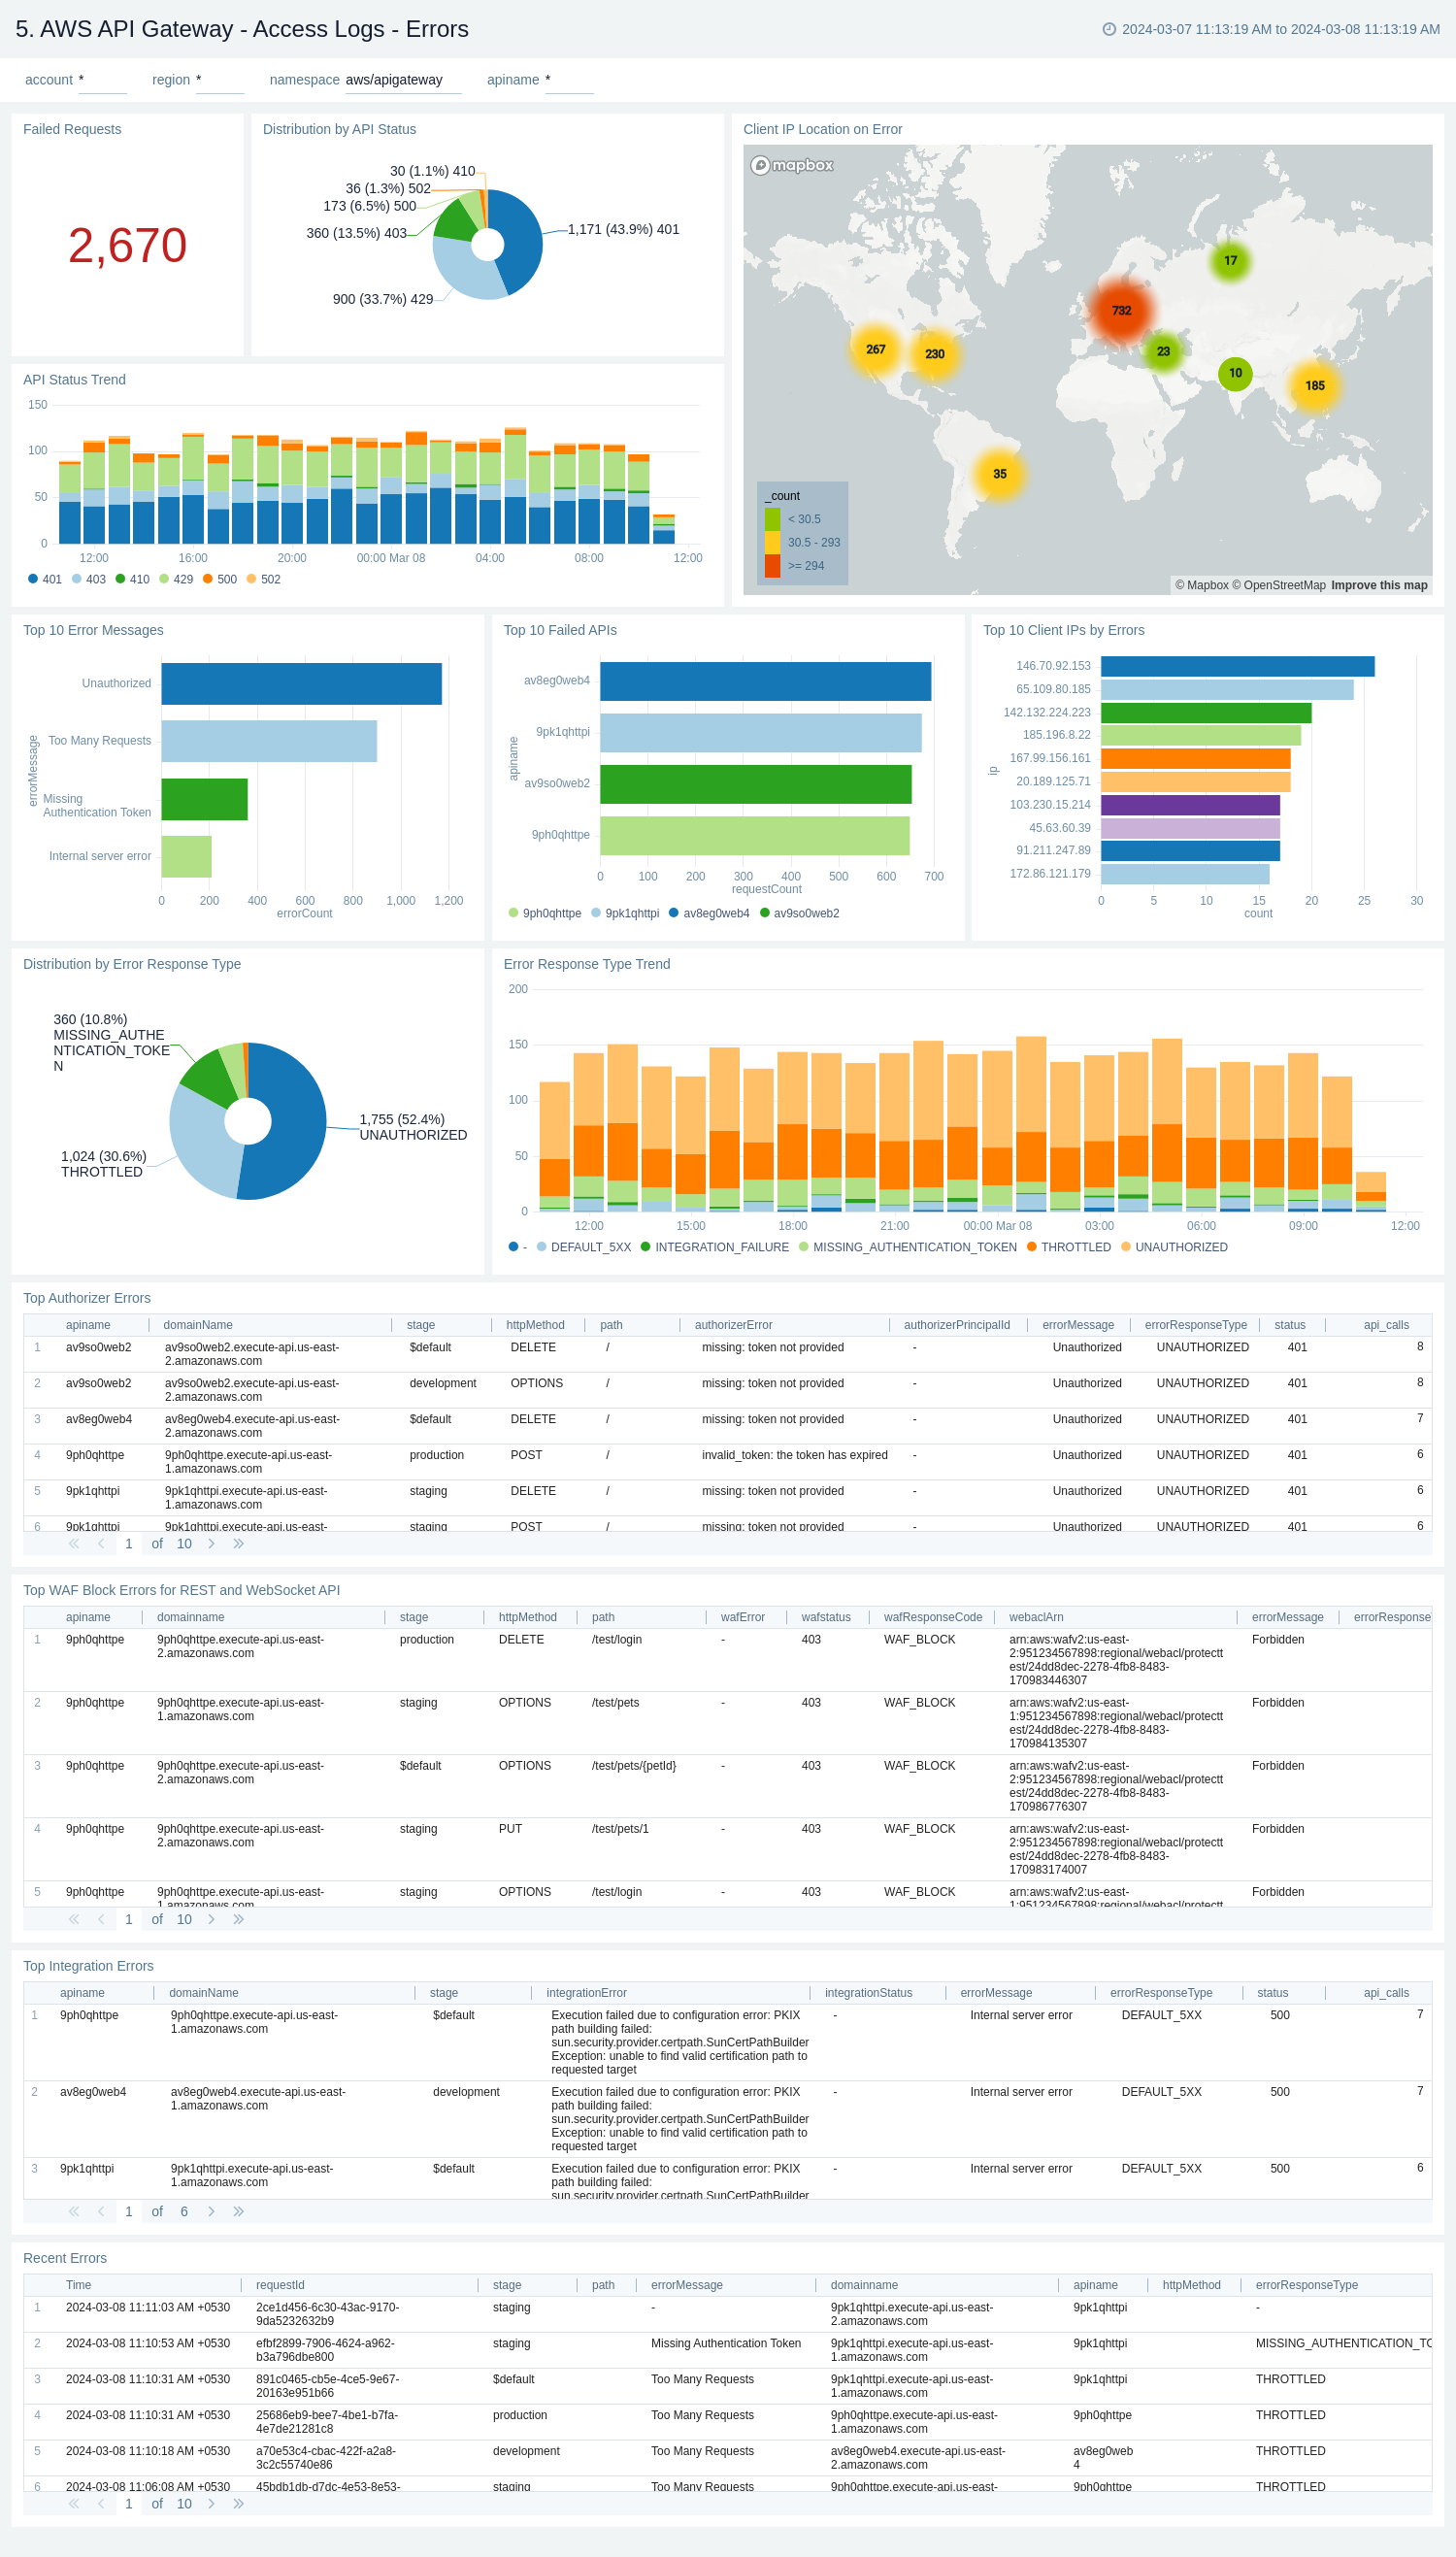Click the clock icon beside the time range

pyautogui.click(x=1108, y=29)
